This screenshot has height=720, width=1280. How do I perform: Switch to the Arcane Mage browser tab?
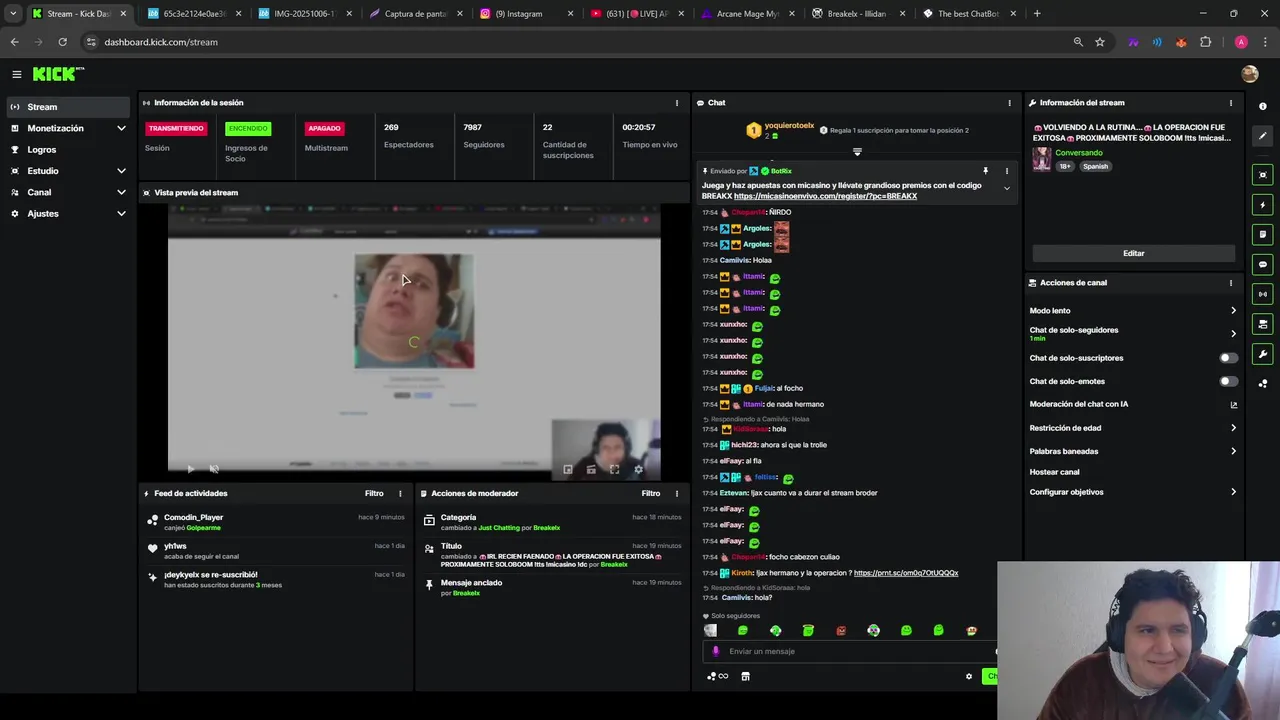tap(747, 14)
